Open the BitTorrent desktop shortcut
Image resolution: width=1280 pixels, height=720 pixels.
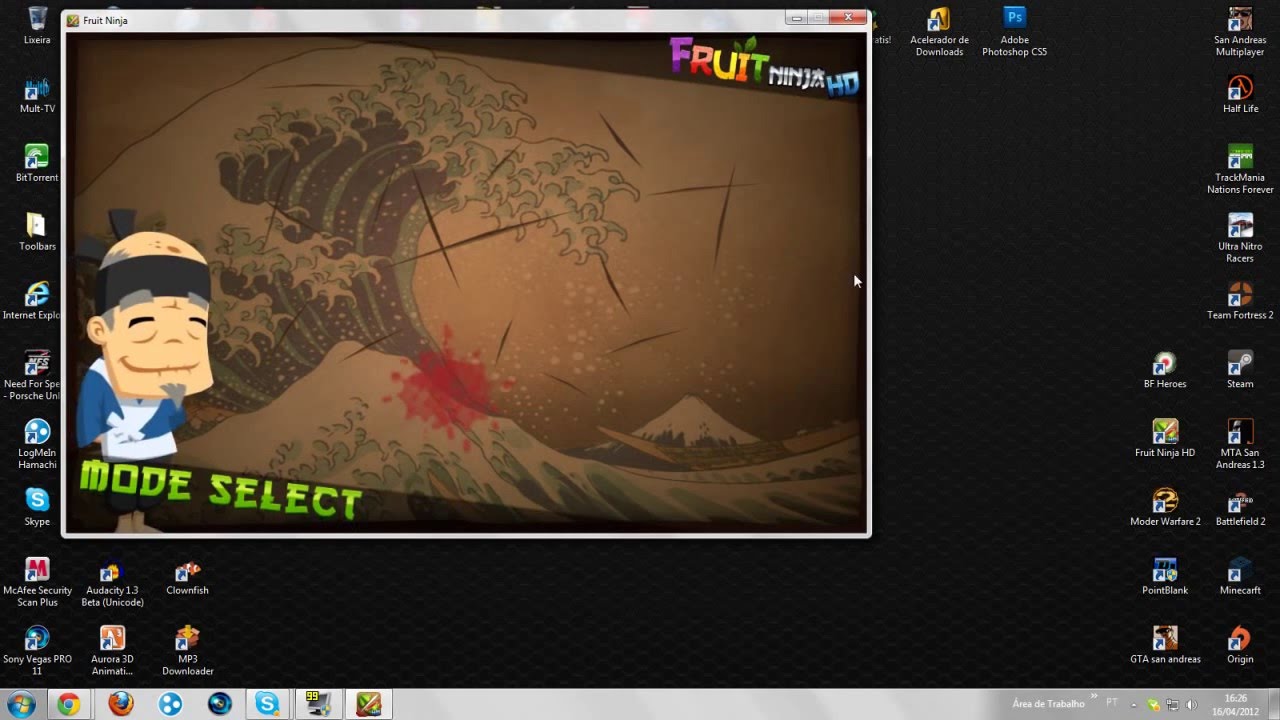tap(37, 164)
